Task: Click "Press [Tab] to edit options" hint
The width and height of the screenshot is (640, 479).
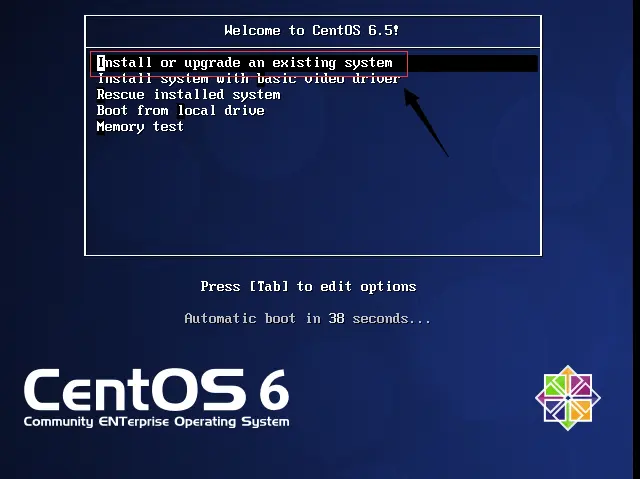Action: pyautogui.click(x=308, y=286)
